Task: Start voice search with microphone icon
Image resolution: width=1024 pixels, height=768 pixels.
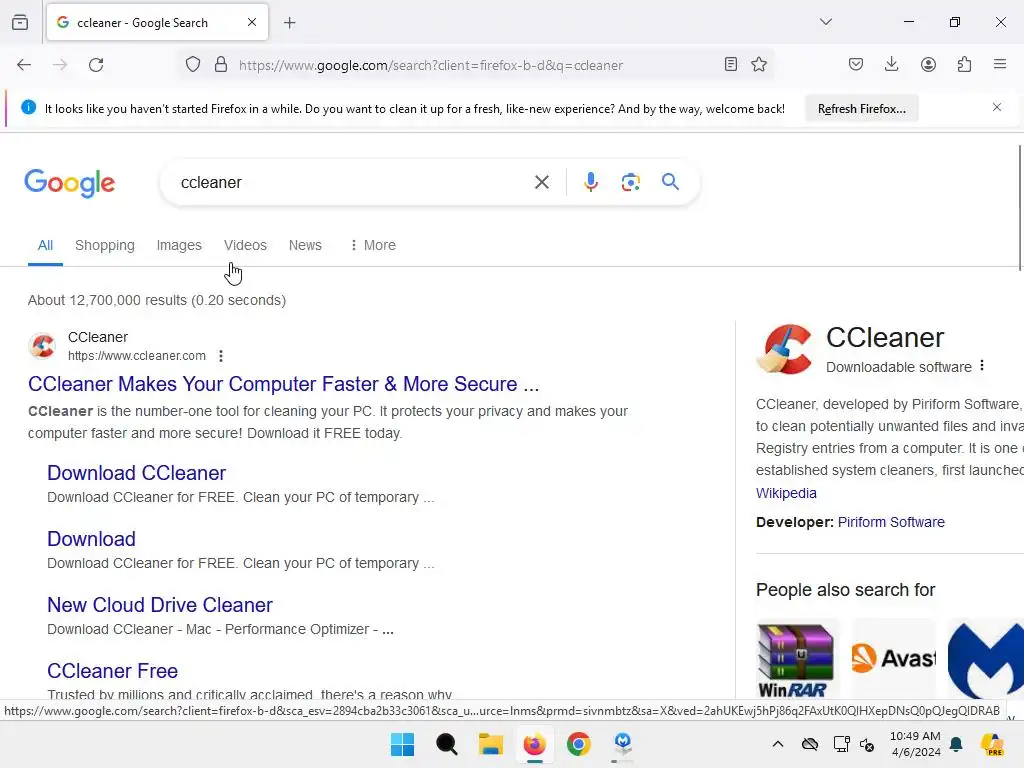Action: coord(591,182)
